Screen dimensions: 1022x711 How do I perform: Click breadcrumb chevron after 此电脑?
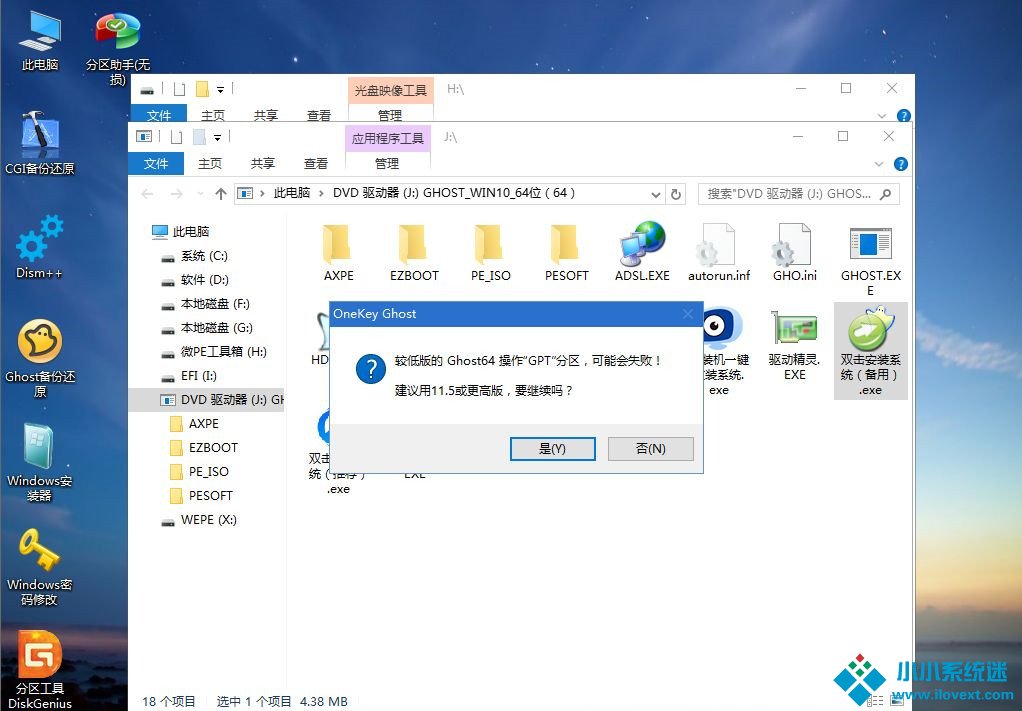pyautogui.click(x=321, y=194)
